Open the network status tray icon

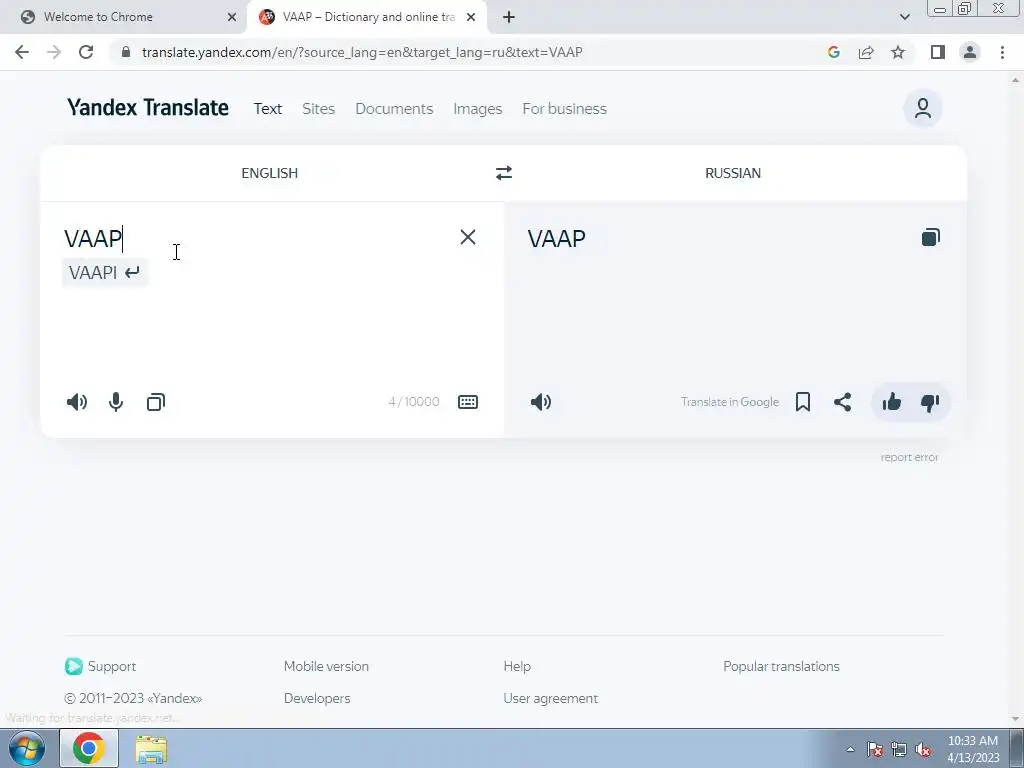pos(899,749)
